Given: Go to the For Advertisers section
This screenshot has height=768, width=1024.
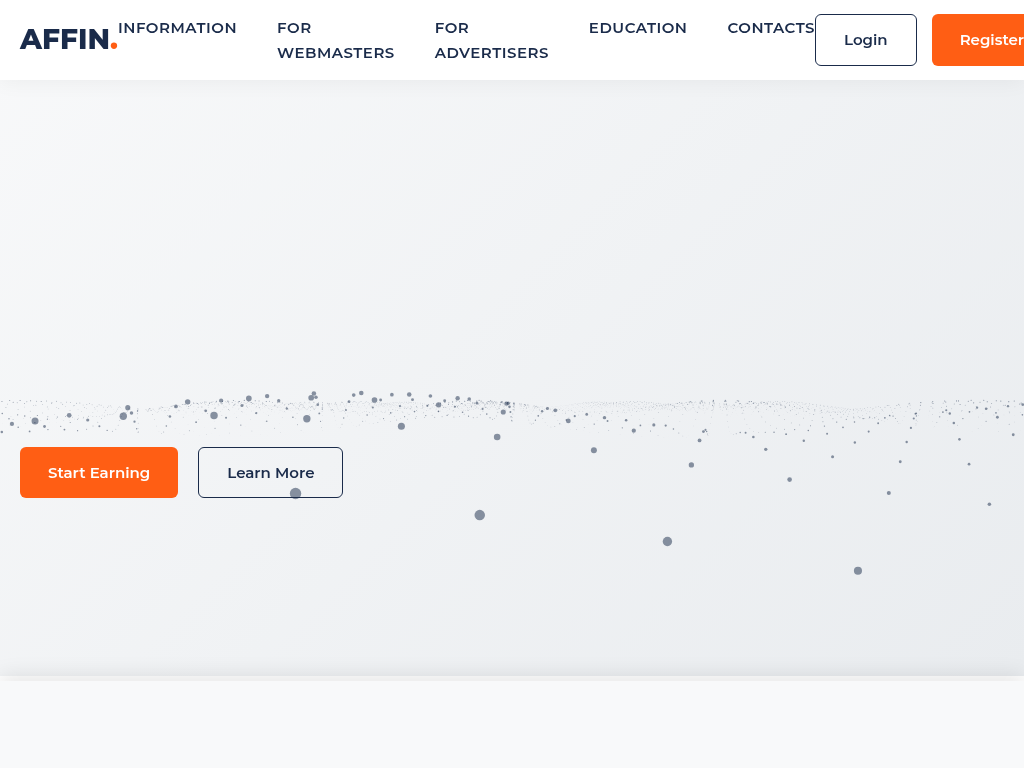Looking at the screenshot, I should tap(491, 40).
